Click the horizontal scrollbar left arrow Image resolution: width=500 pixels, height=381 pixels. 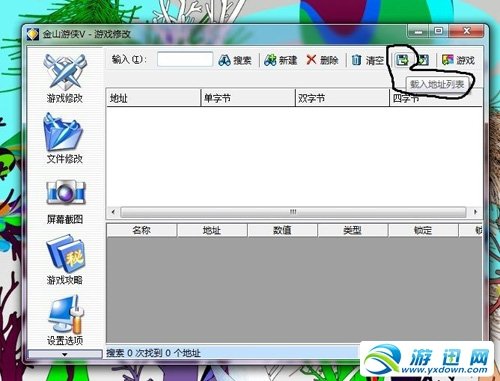pos(113,212)
